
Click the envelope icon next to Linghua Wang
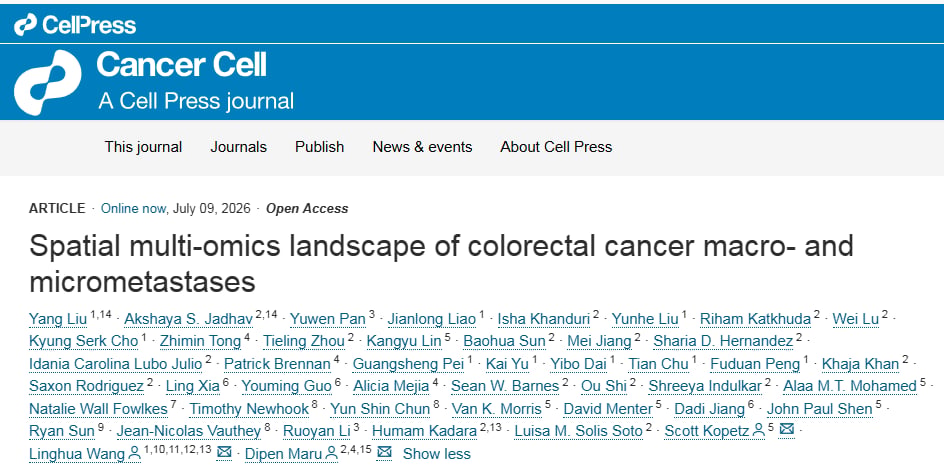click(224, 453)
